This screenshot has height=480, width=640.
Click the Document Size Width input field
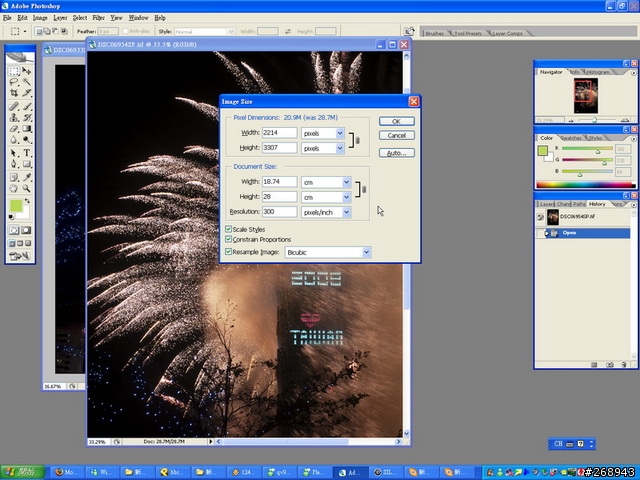coord(279,182)
